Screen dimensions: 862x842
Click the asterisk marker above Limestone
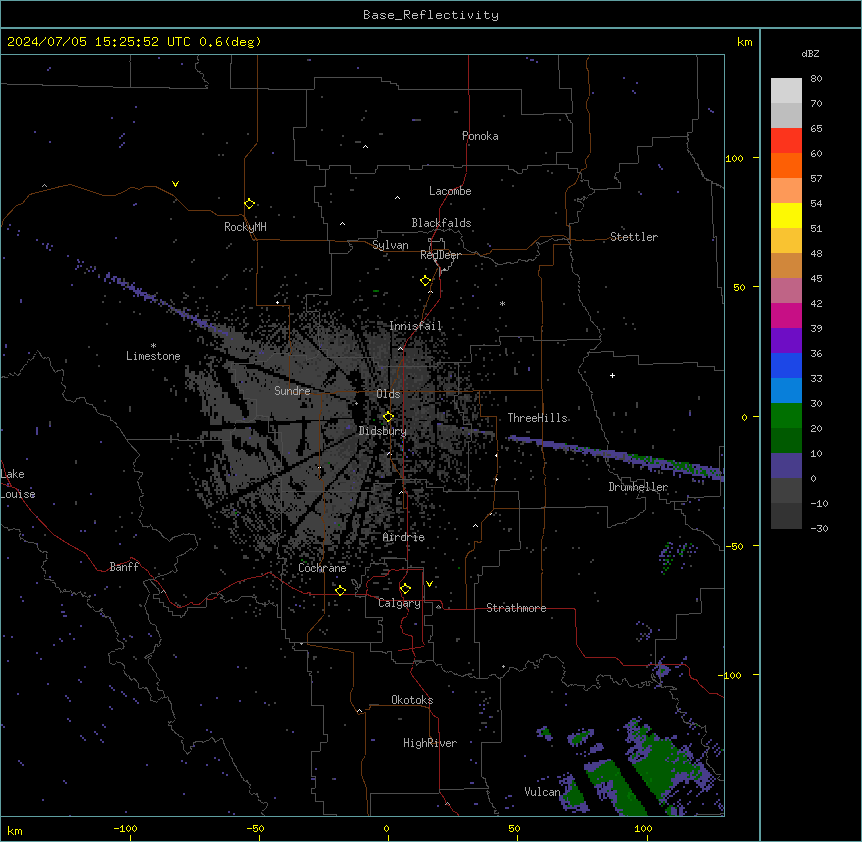point(153,346)
